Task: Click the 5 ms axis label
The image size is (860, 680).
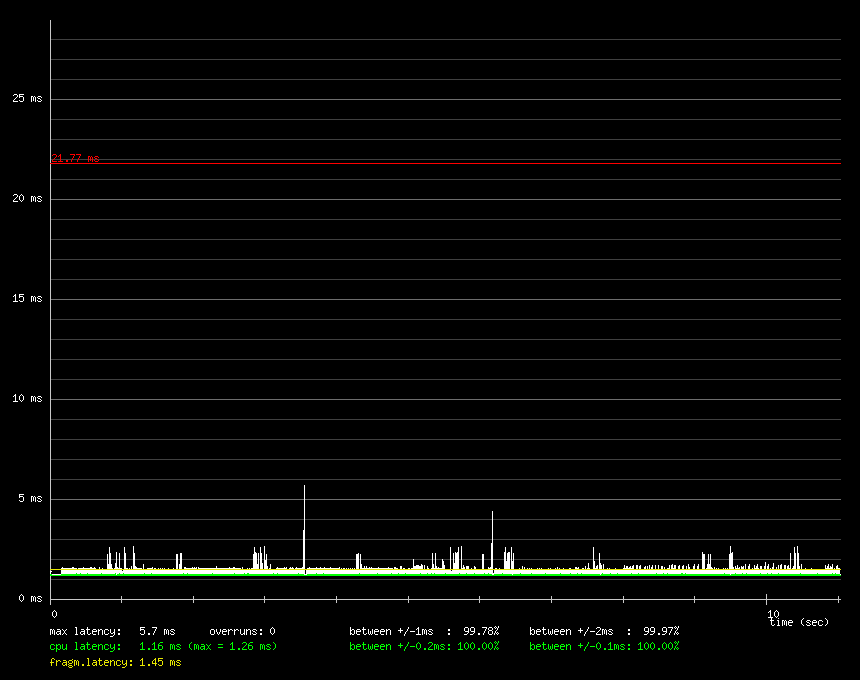Action: [30, 498]
